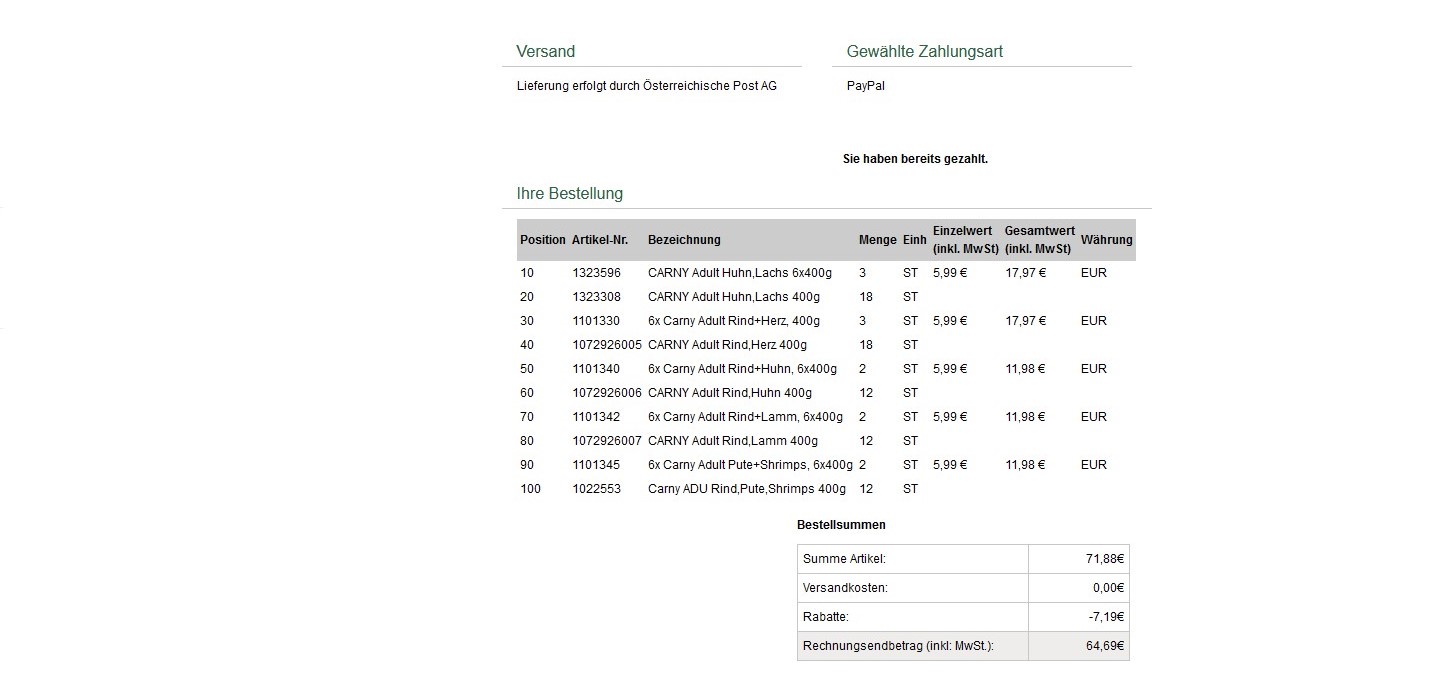
Task: Click the Summe Artikel row label
Action: tap(844, 559)
